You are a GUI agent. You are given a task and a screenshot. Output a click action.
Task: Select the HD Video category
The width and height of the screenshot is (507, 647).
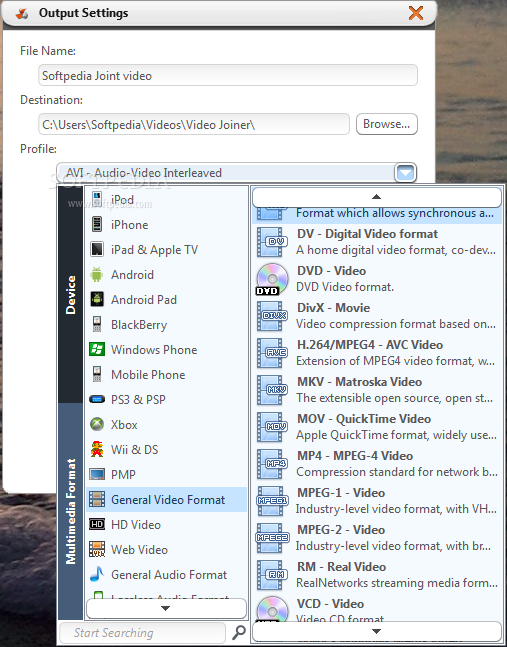click(x=166, y=524)
